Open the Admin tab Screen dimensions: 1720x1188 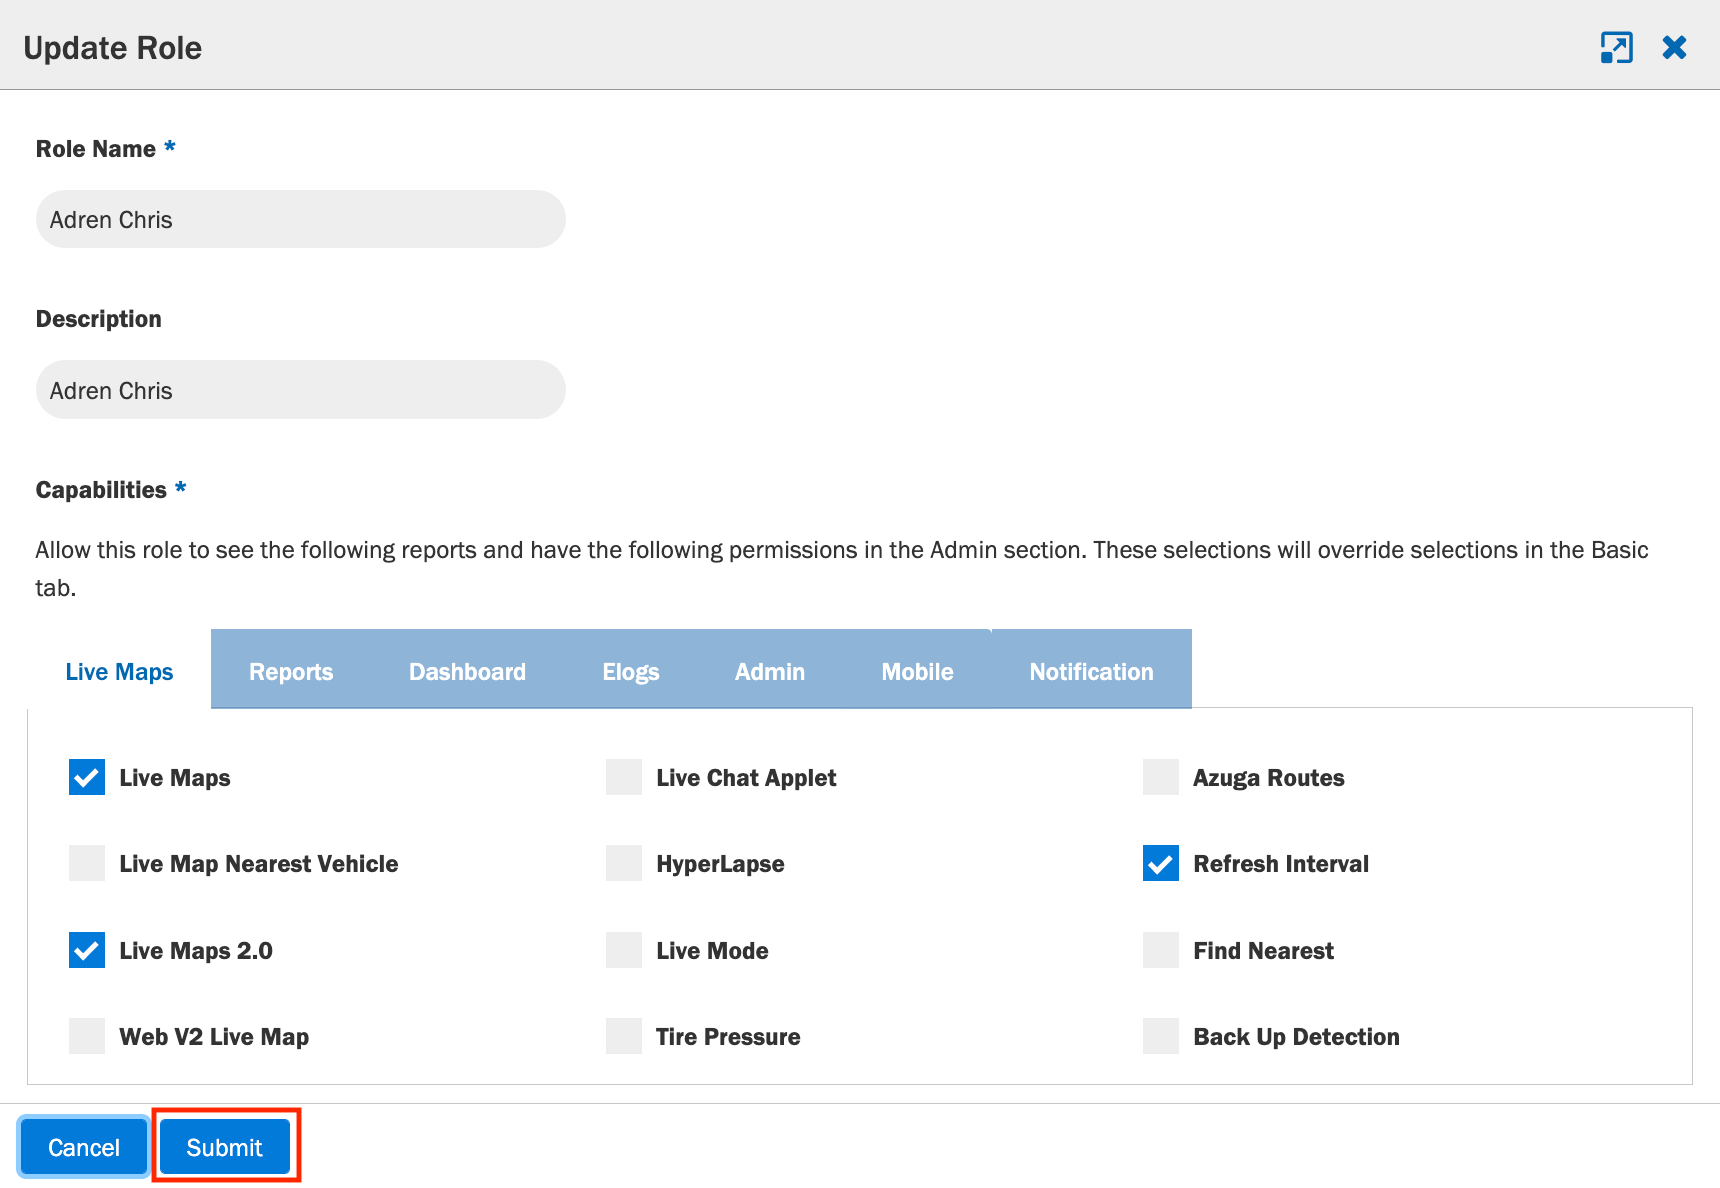[770, 672]
